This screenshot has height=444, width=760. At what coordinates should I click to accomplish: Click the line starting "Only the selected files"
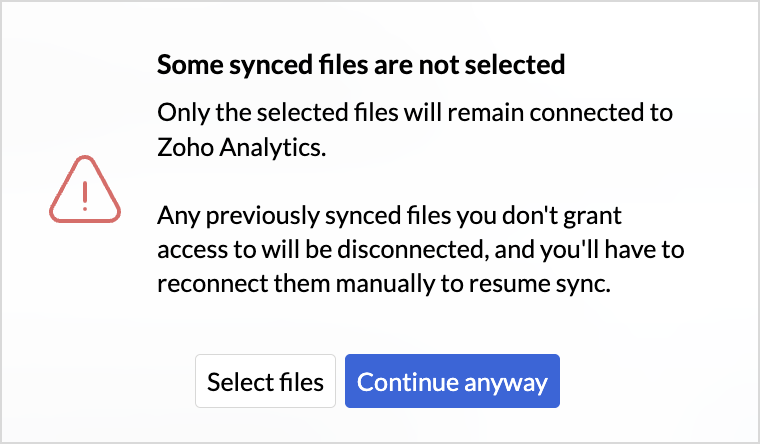[414, 112]
